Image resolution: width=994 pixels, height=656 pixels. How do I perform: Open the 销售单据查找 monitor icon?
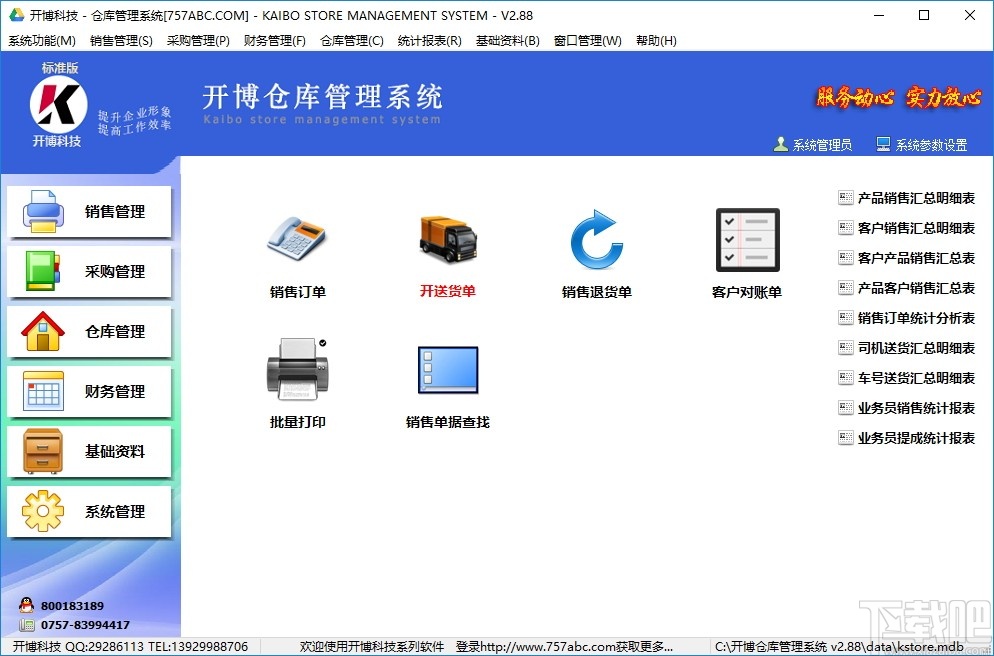[447, 370]
